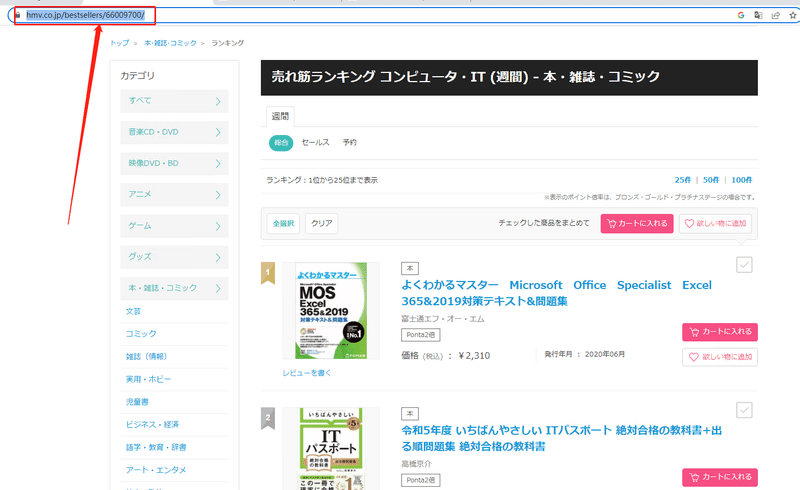Screen dimensions: 800x490
Task: Click Ponta2倍 badge of MOS Excel book
Action: point(420,335)
